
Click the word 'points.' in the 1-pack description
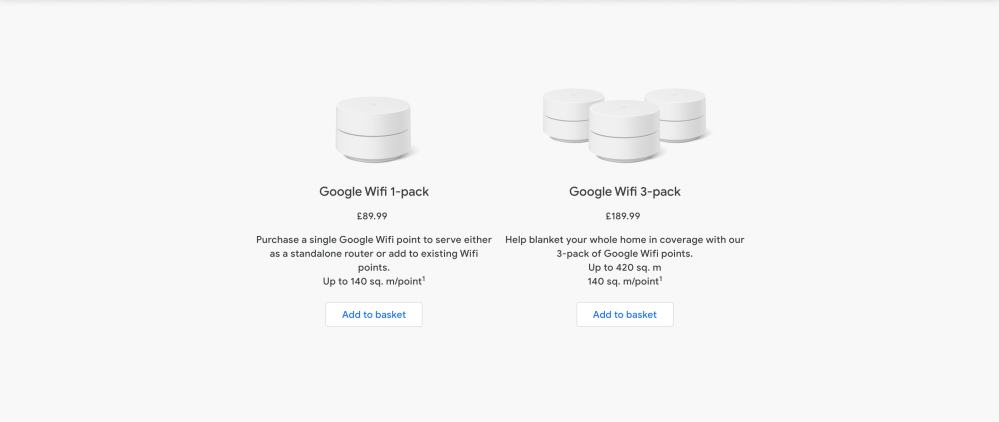(373, 268)
